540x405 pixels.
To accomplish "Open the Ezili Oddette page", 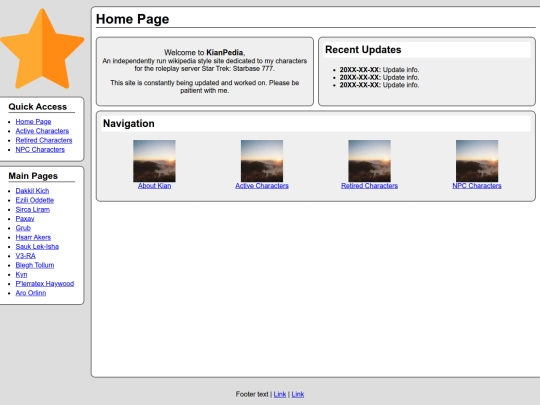I will pos(35,200).
